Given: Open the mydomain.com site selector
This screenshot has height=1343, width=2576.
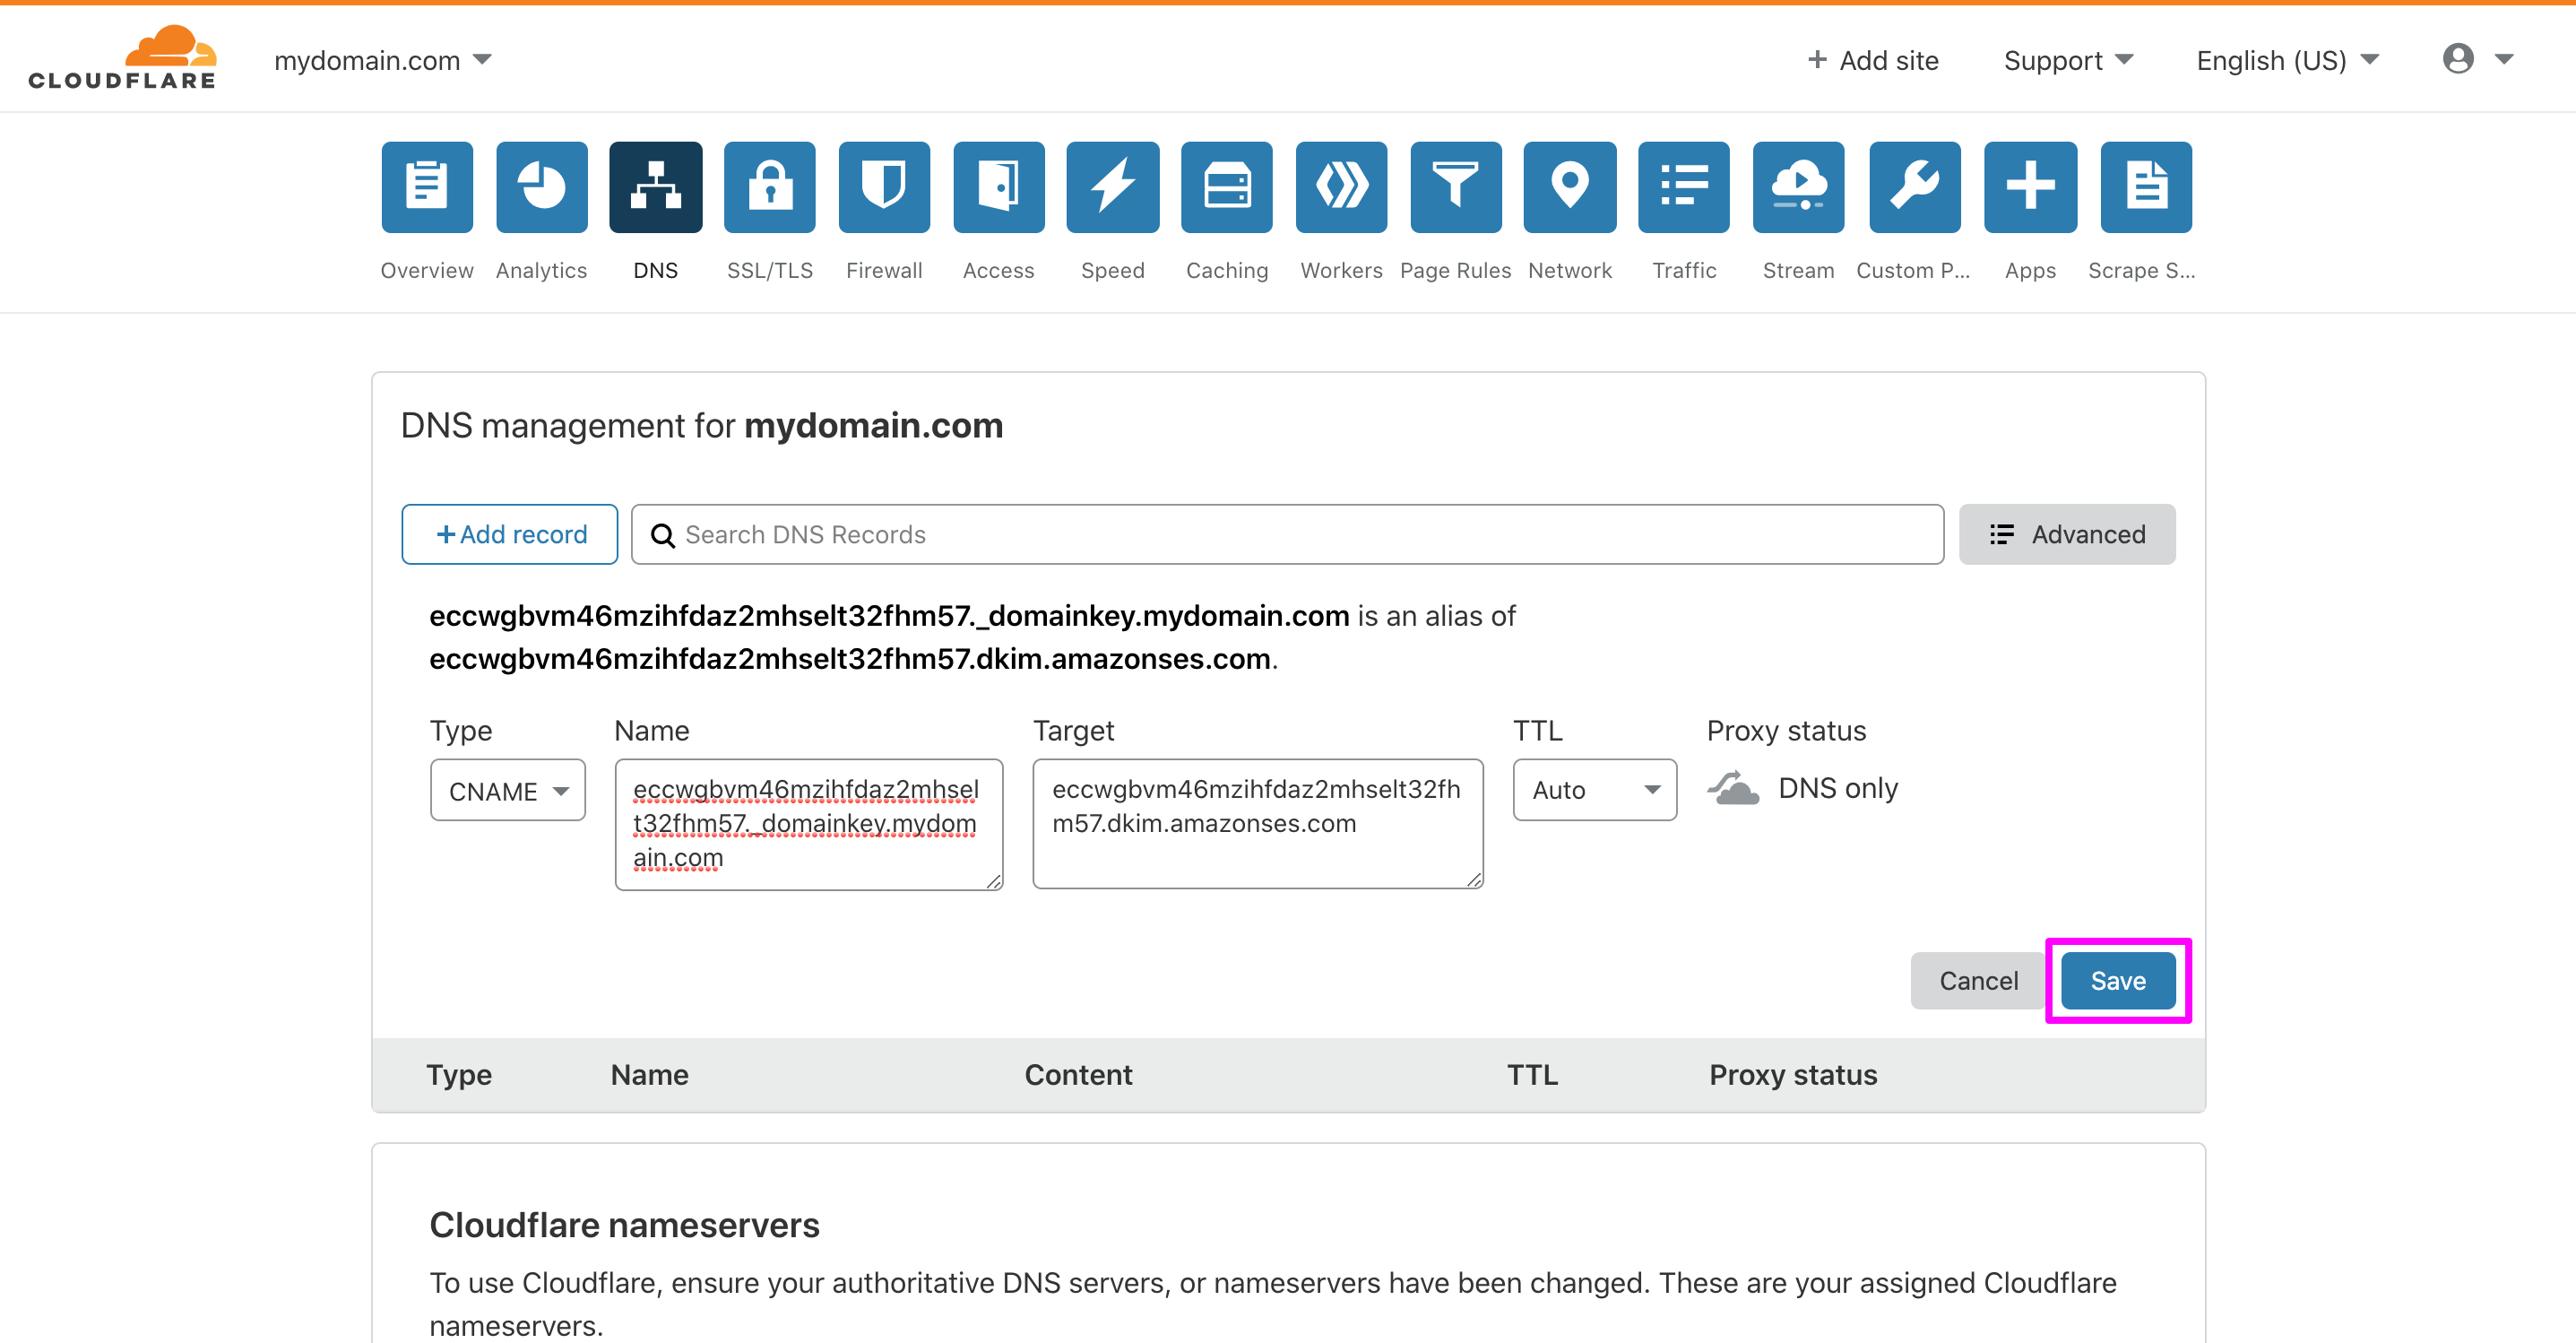Looking at the screenshot, I should tap(382, 60).
